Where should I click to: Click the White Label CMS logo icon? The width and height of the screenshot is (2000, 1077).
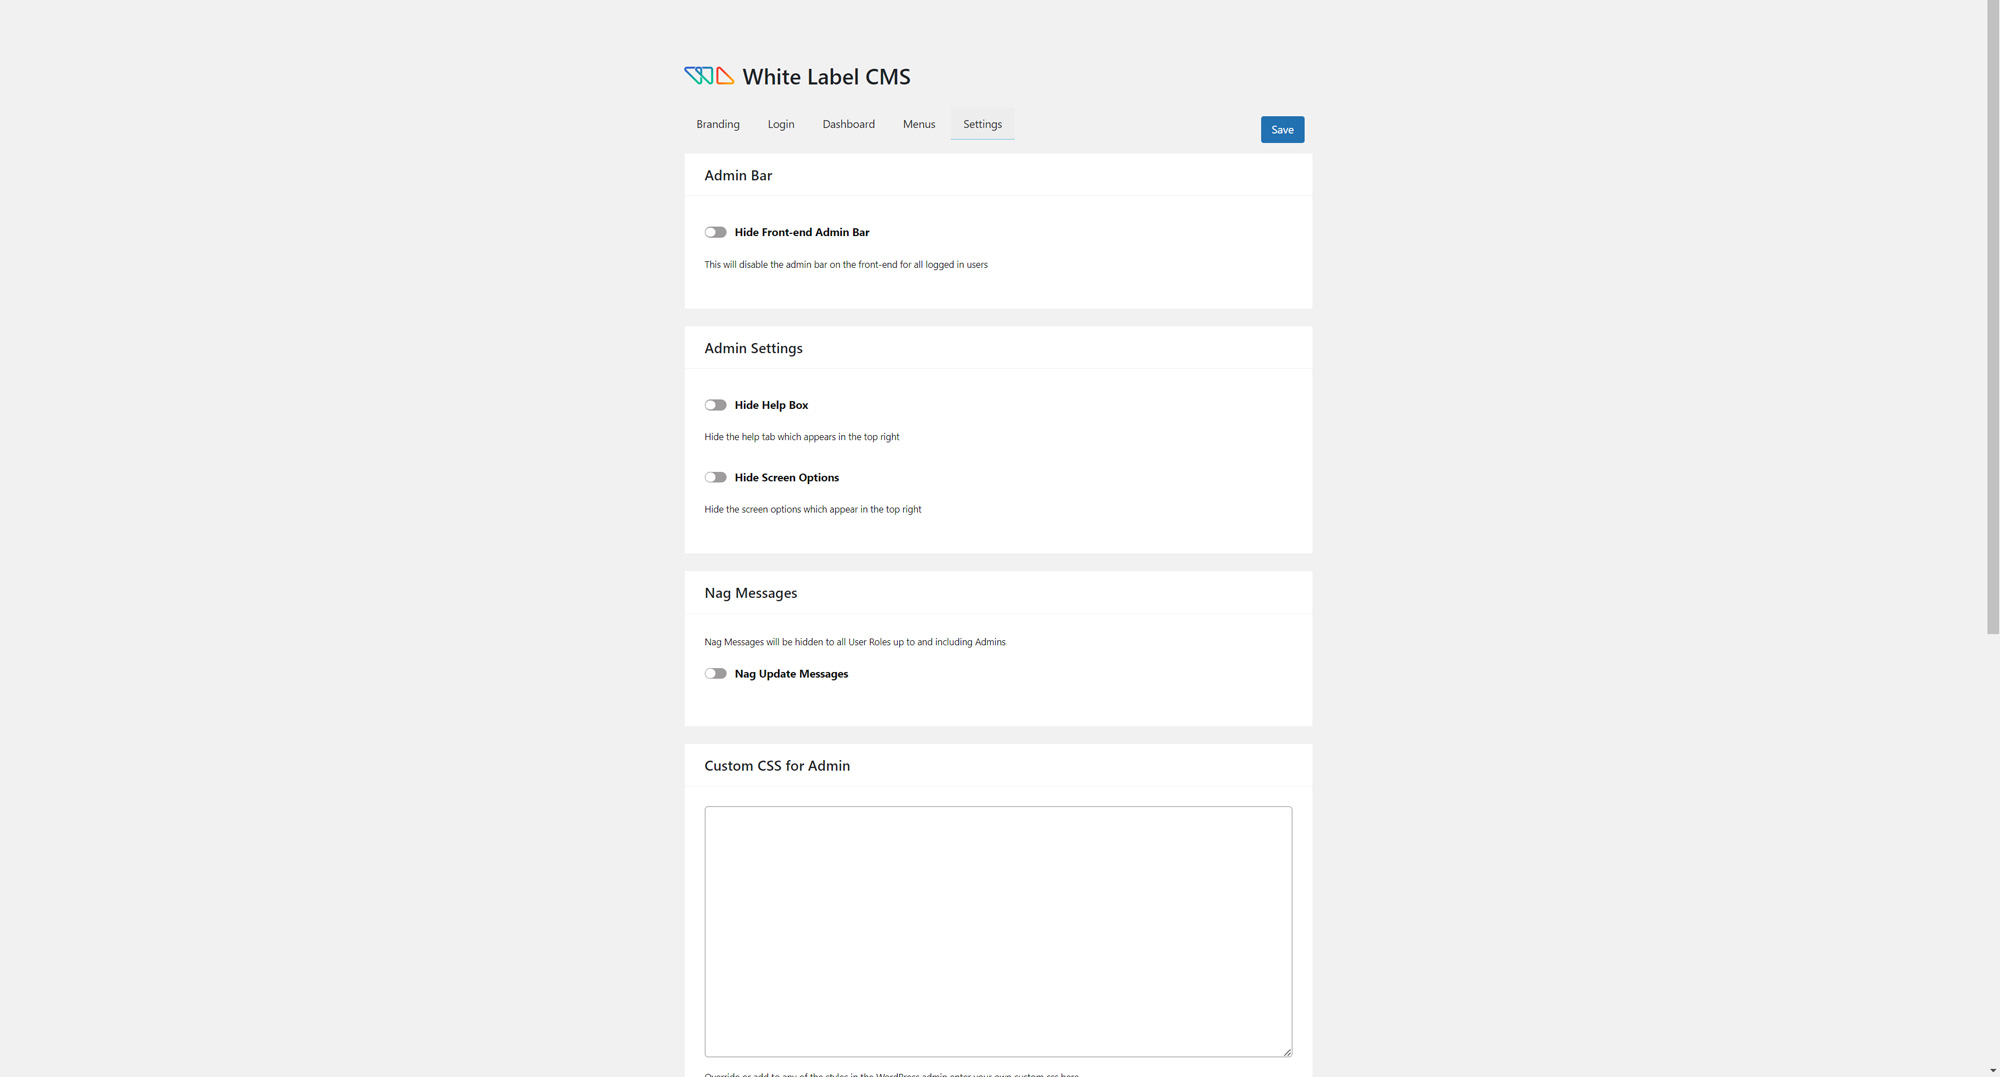click(x=709, y=76)
